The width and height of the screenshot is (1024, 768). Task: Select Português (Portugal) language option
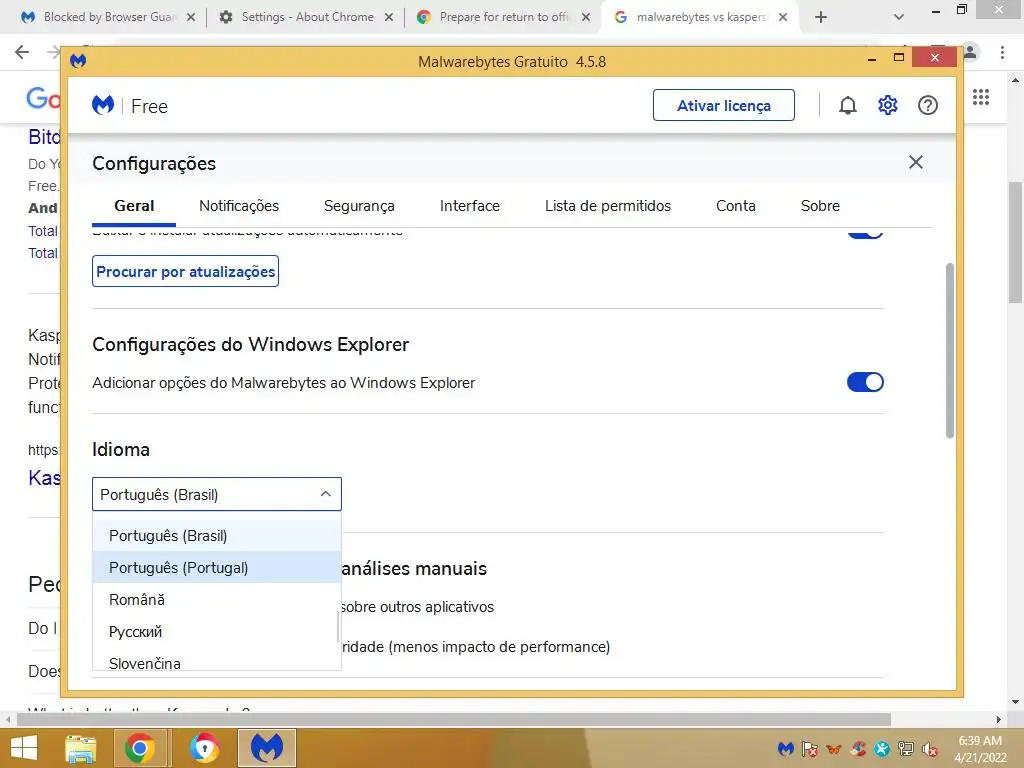217,568
